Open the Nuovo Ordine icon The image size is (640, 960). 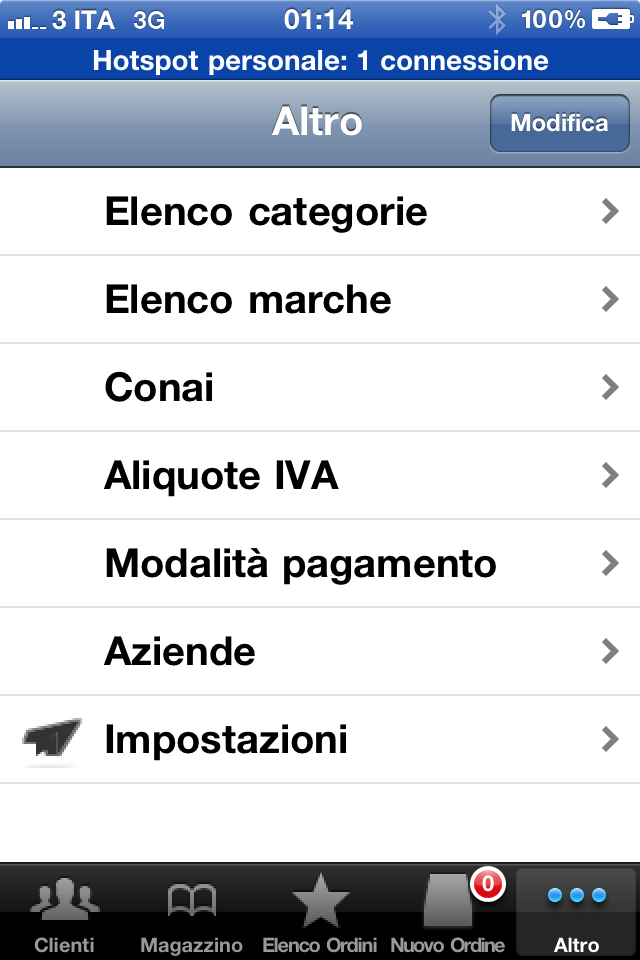pyautogui.click(x=446, y=903)
